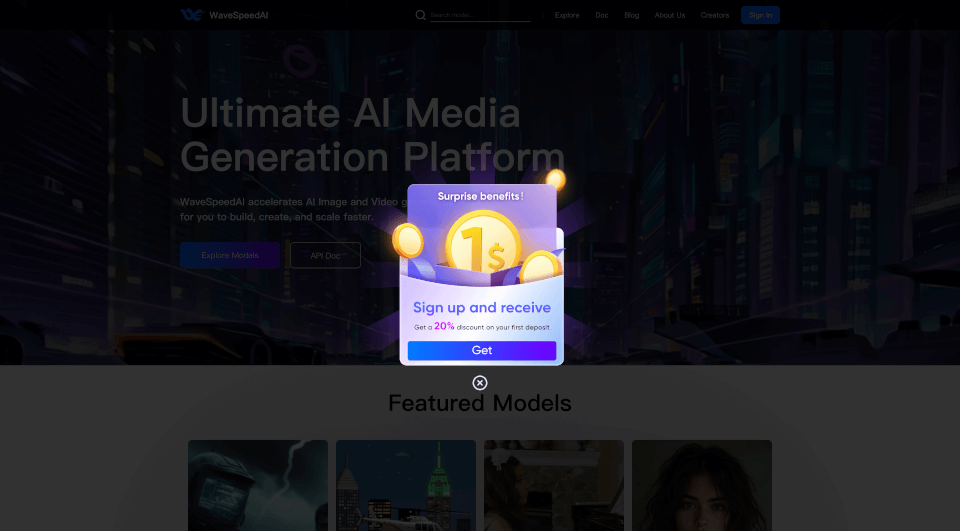
Task: Click the Explore Models button
Action: (x=230, y=255)
